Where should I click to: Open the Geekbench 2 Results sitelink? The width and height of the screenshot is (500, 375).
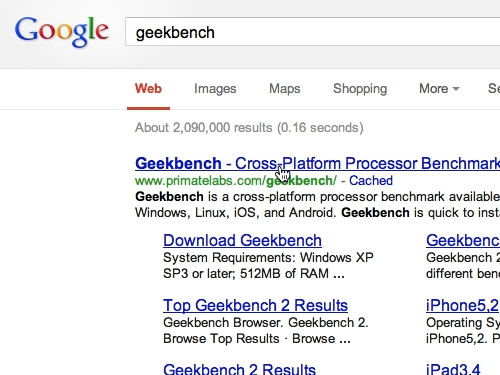click(x=239, y=369)
